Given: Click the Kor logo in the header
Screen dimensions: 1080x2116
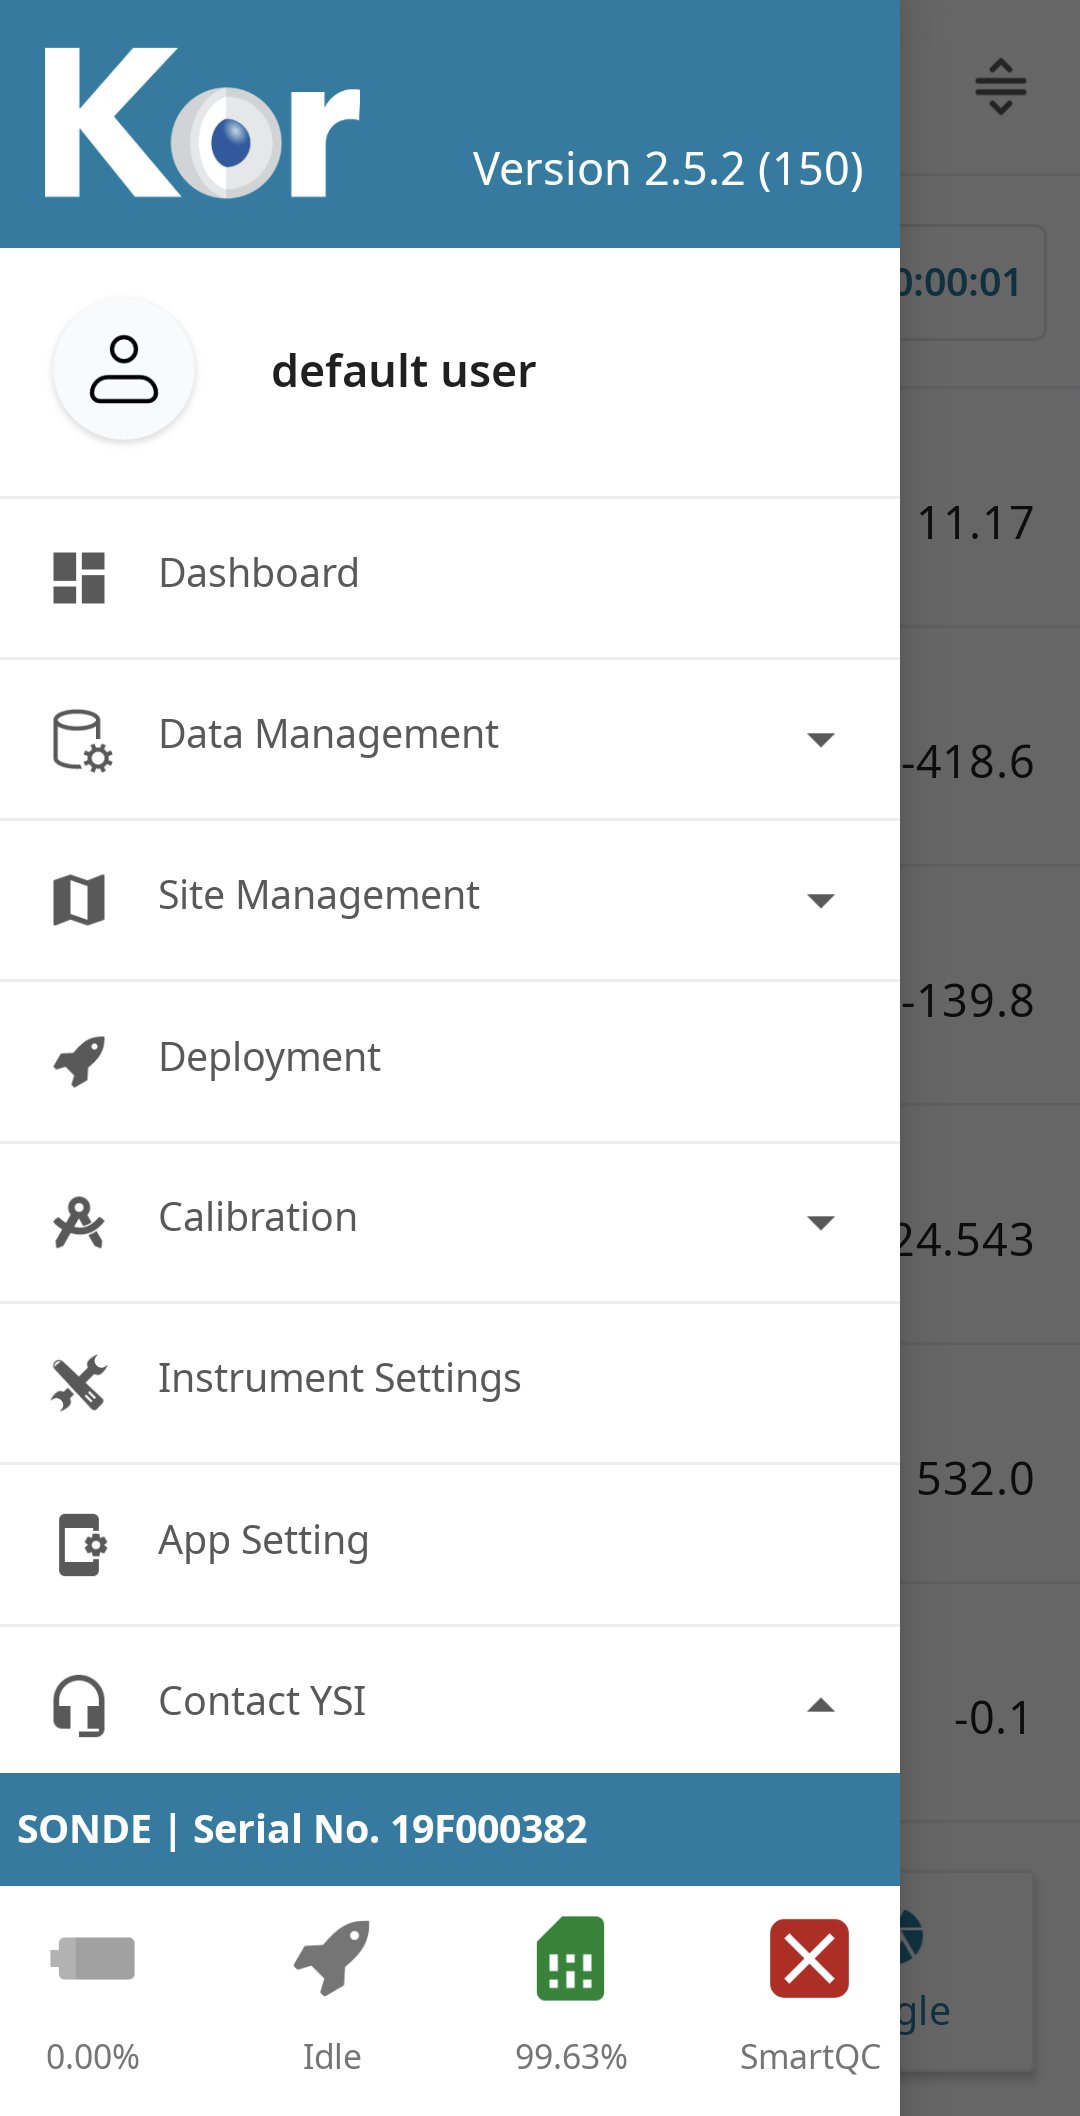Looking at the screenshot, I should click(202, 124).
